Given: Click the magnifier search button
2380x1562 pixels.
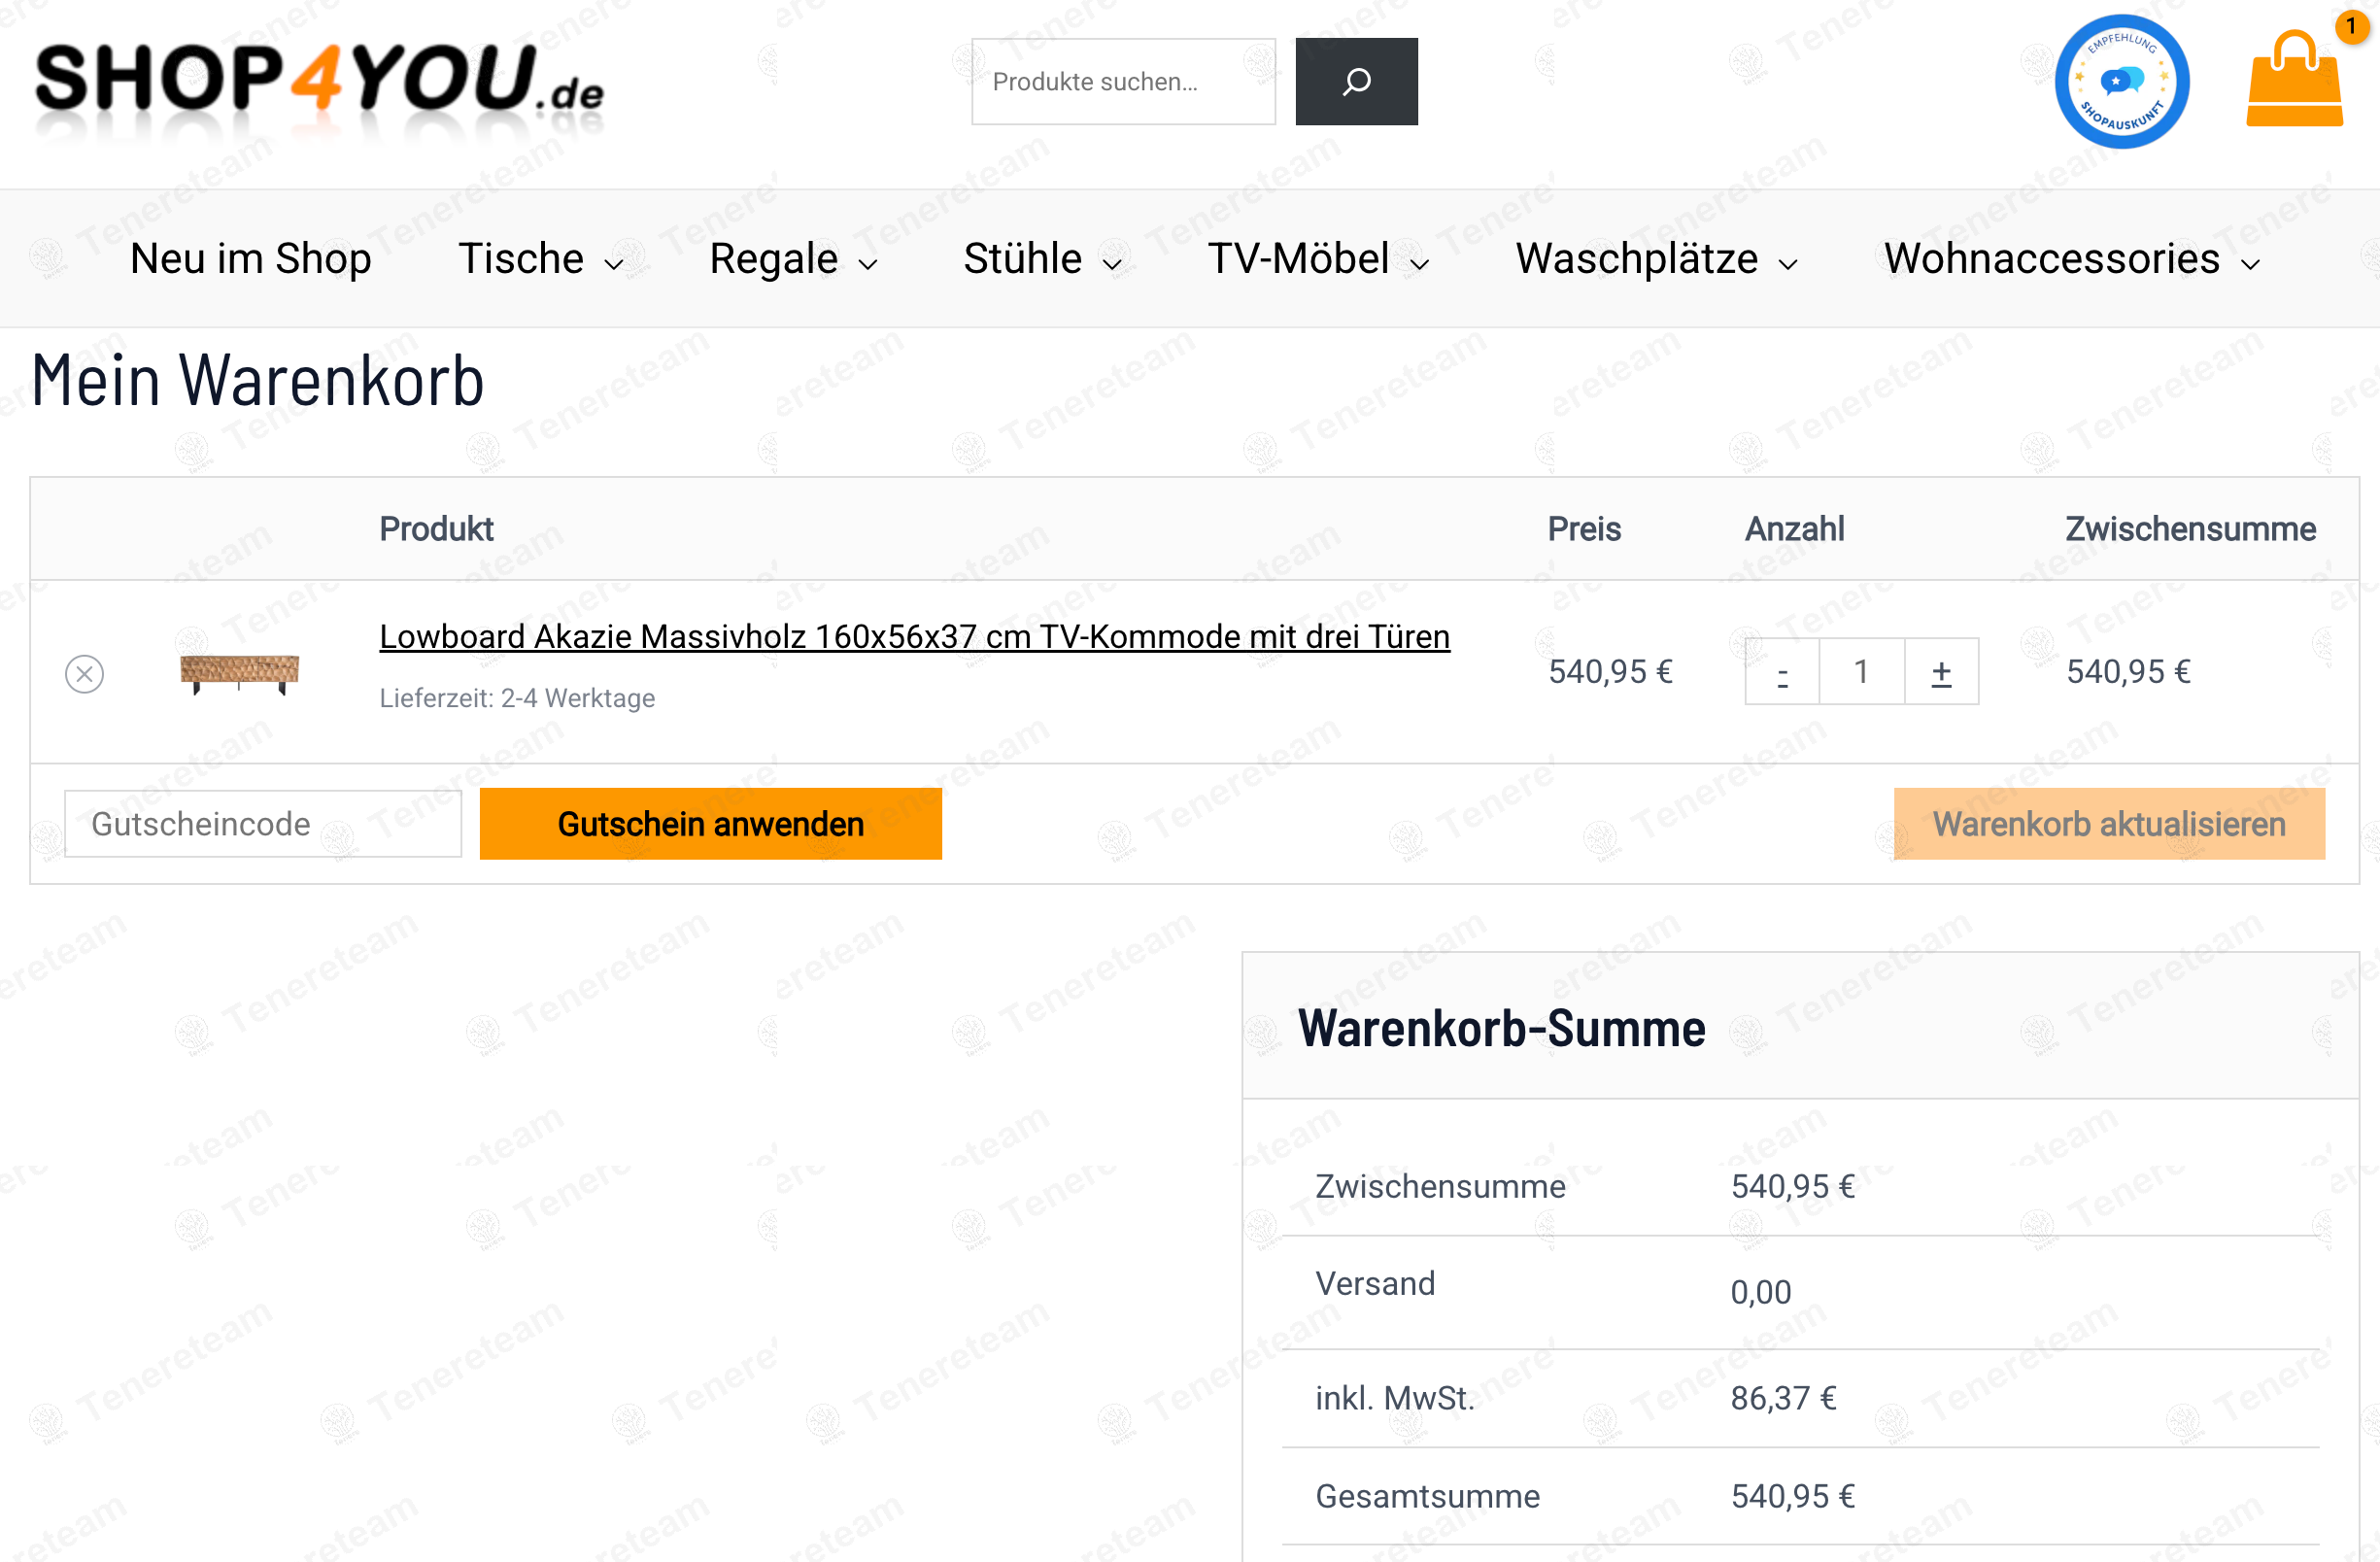Looking at the screenshot, I should click(x=1356, y=81).
